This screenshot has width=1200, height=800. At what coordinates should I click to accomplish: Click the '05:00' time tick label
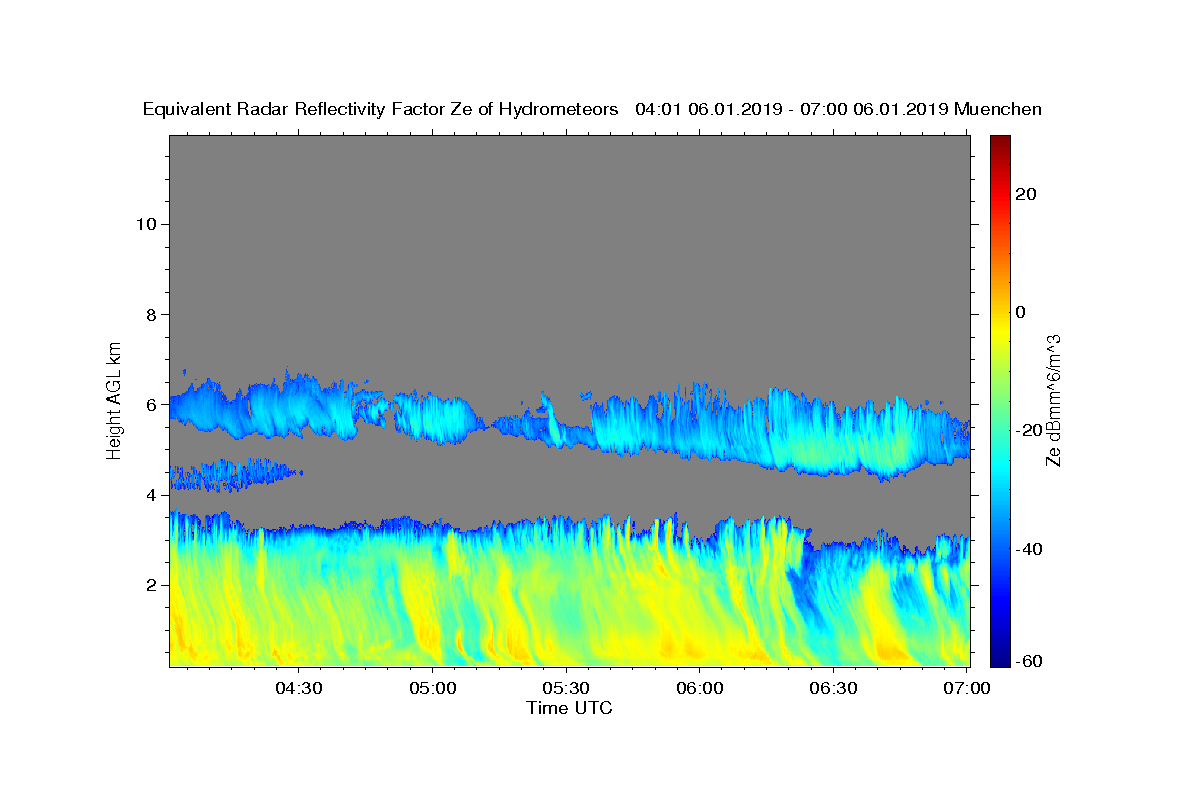pos(432,688)
